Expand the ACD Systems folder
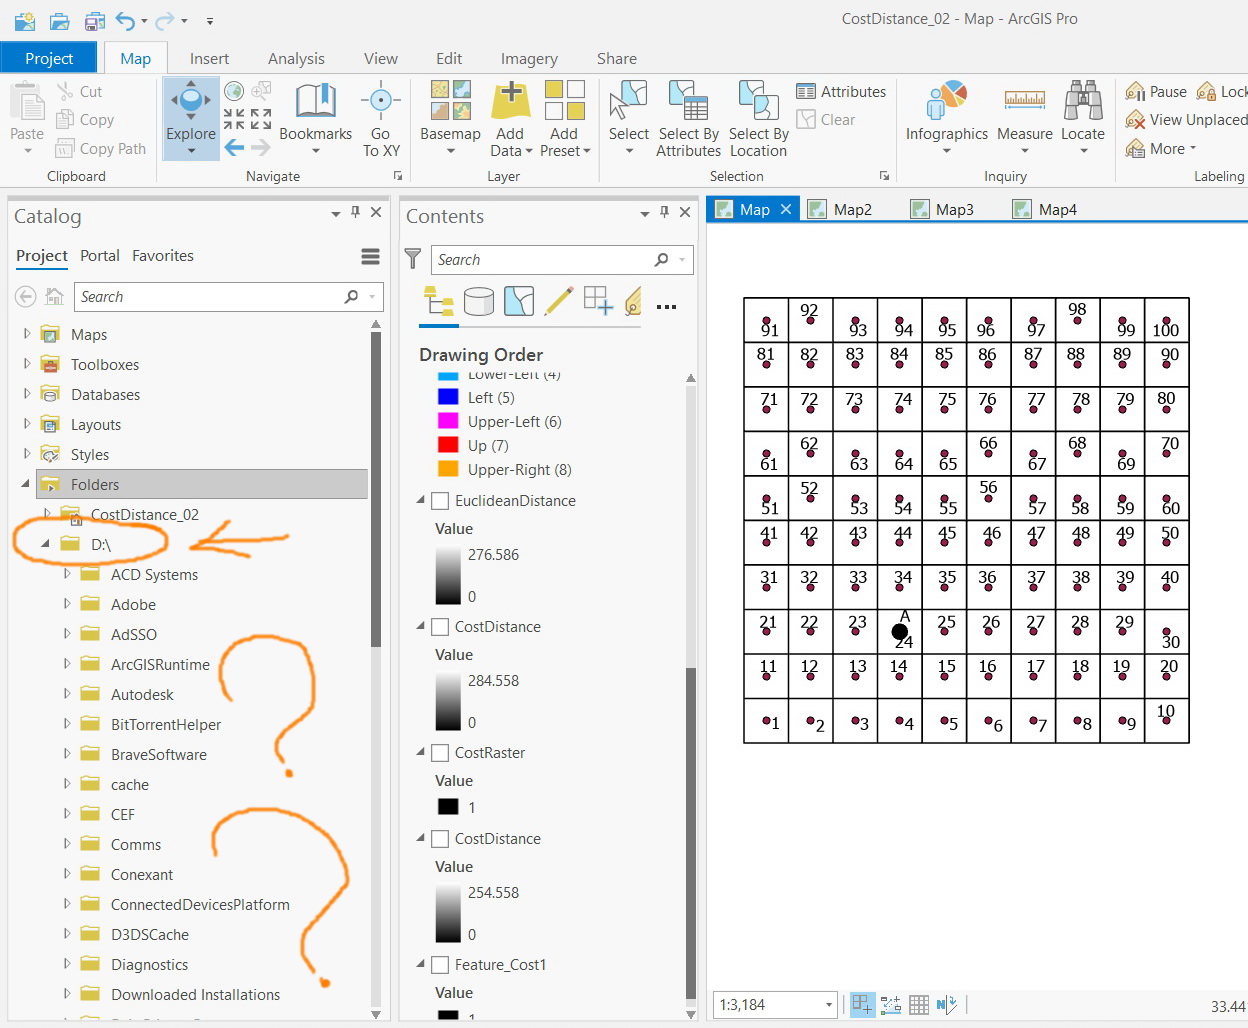Viewport: 1248px width, 1028px height. [x=67, y=574]
